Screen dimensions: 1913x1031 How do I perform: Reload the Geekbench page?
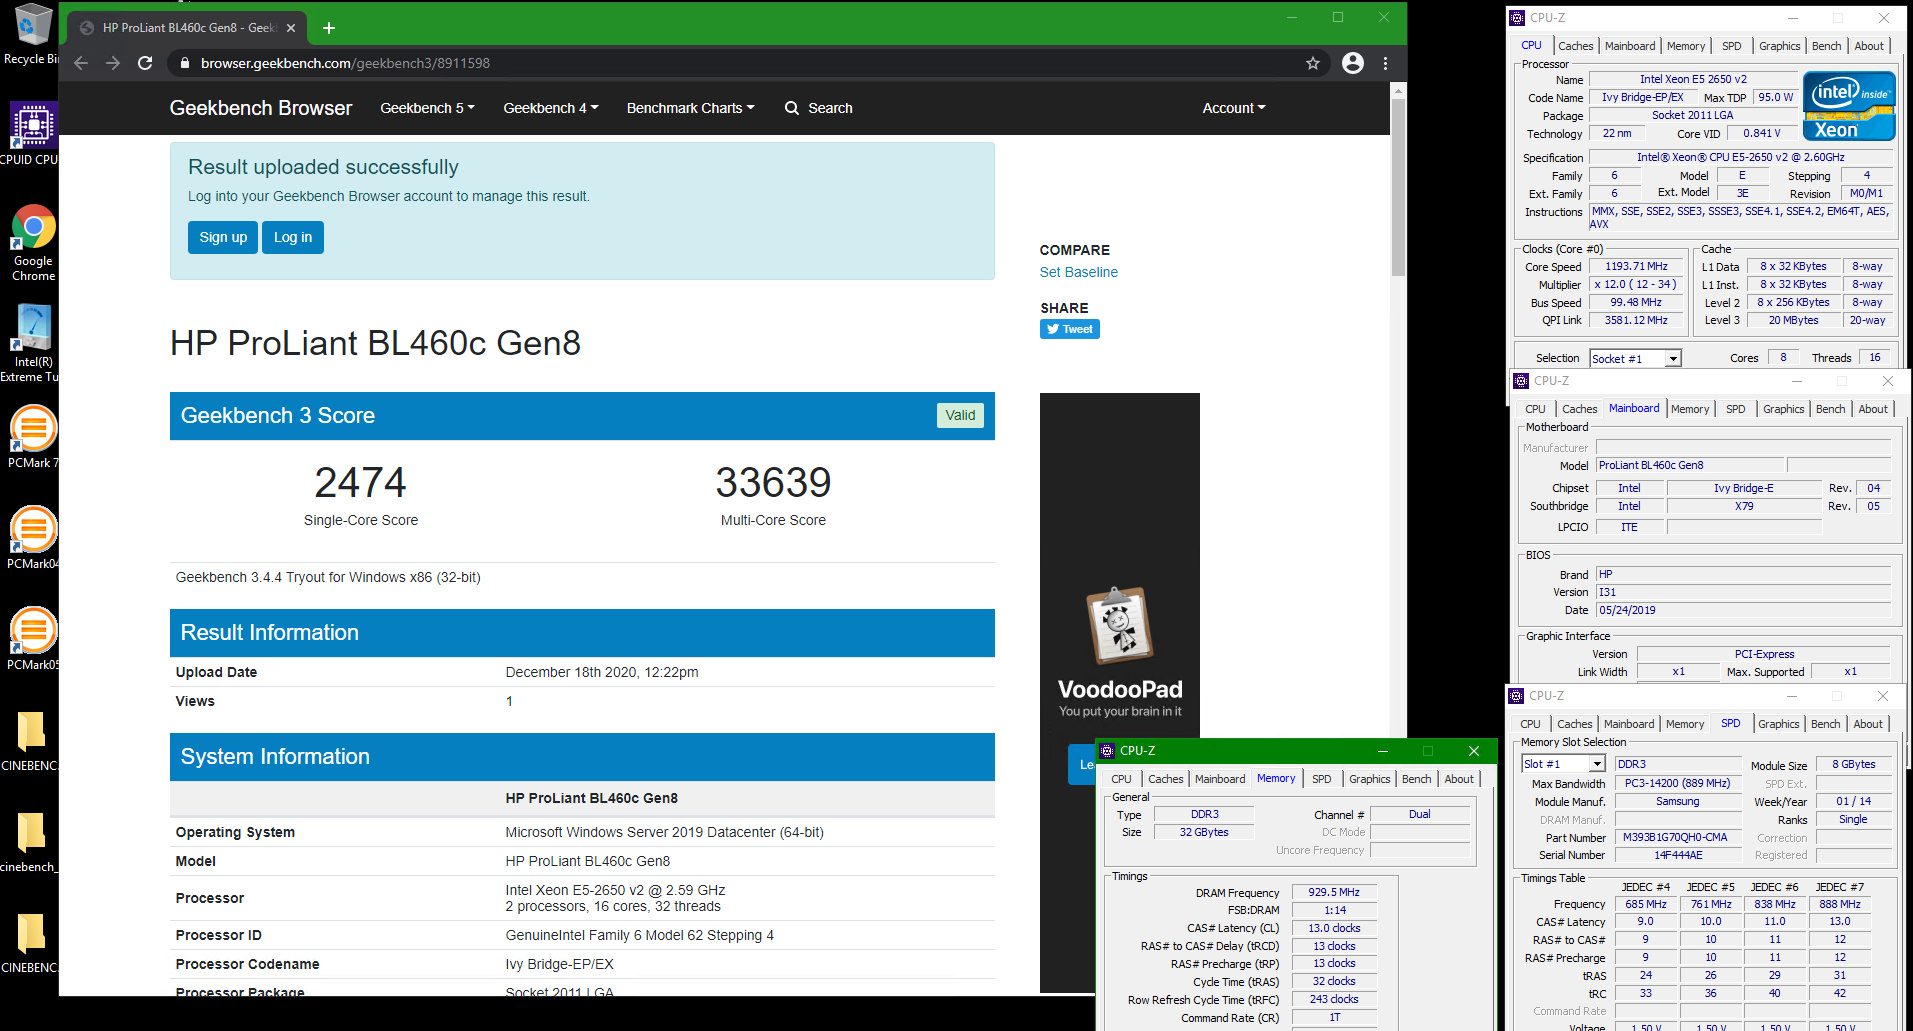point(145,63)
